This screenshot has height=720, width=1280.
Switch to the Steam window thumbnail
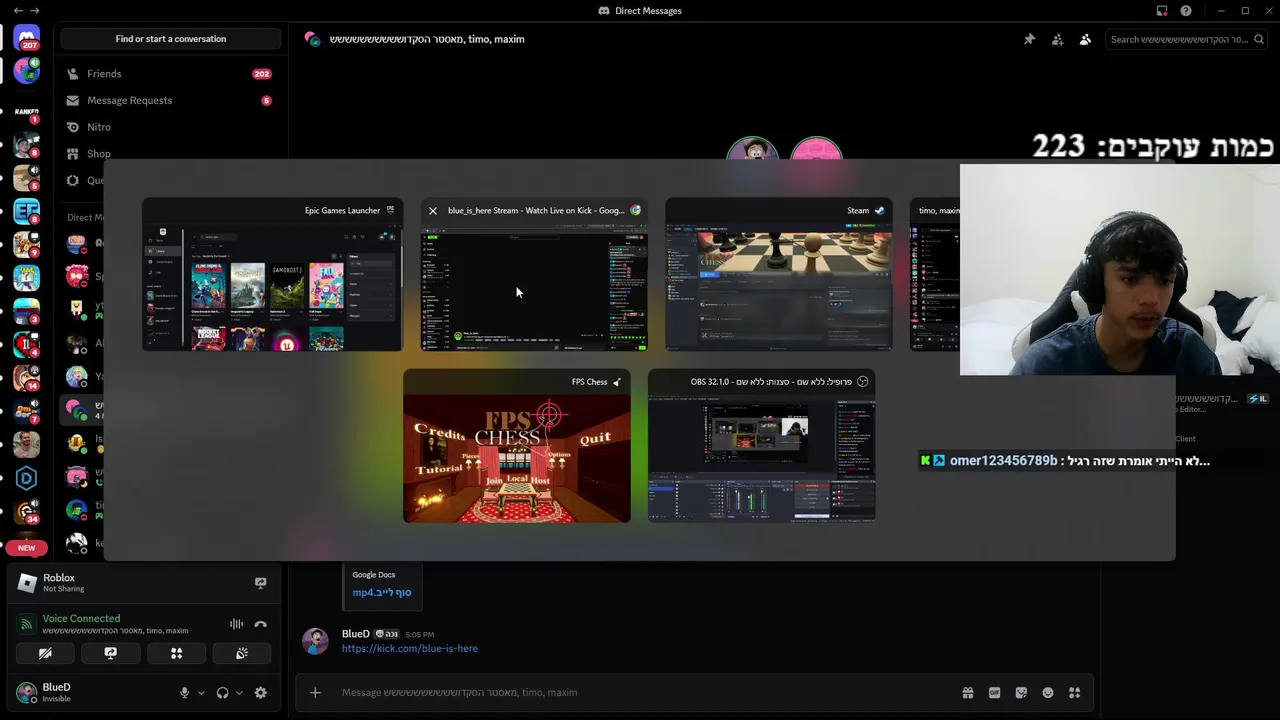click(778, 275)
